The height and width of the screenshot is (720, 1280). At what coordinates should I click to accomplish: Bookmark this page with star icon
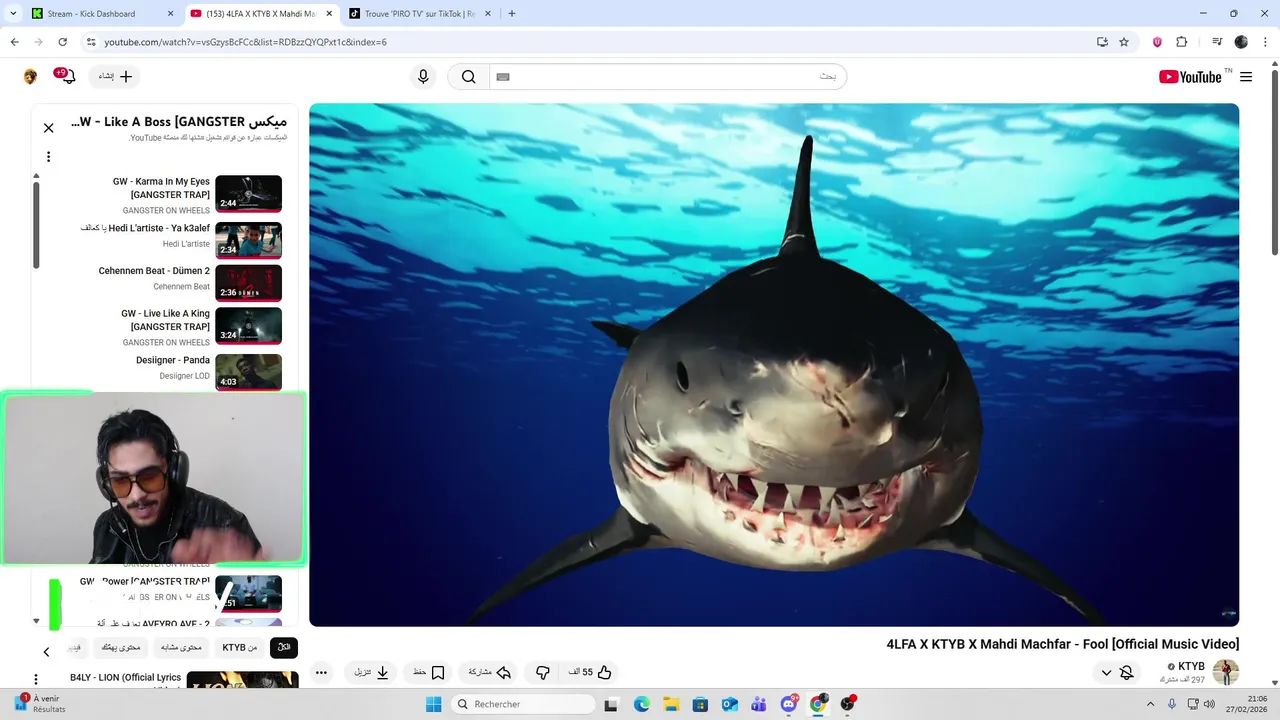coord(1124,42)
